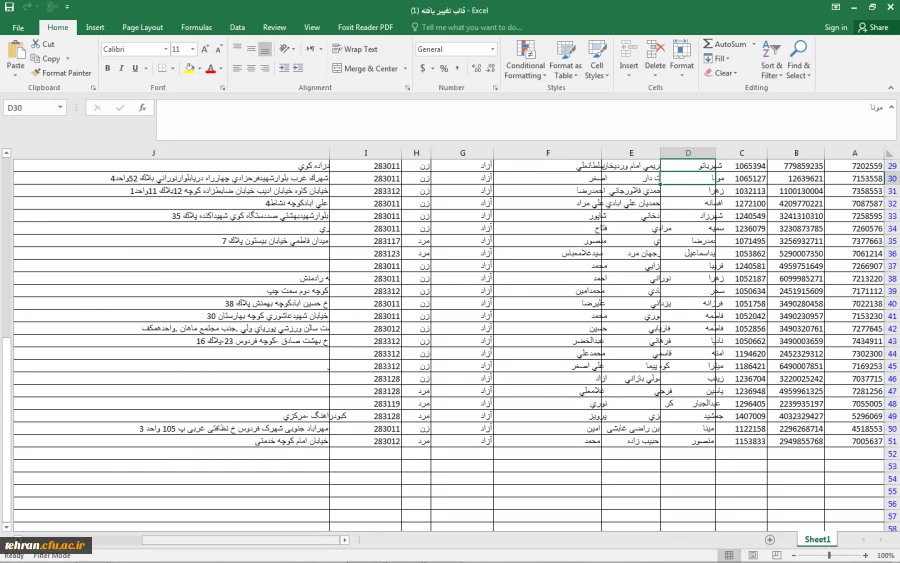
Task: Expand Merge & Center options arrow
Action: (405, 68)
